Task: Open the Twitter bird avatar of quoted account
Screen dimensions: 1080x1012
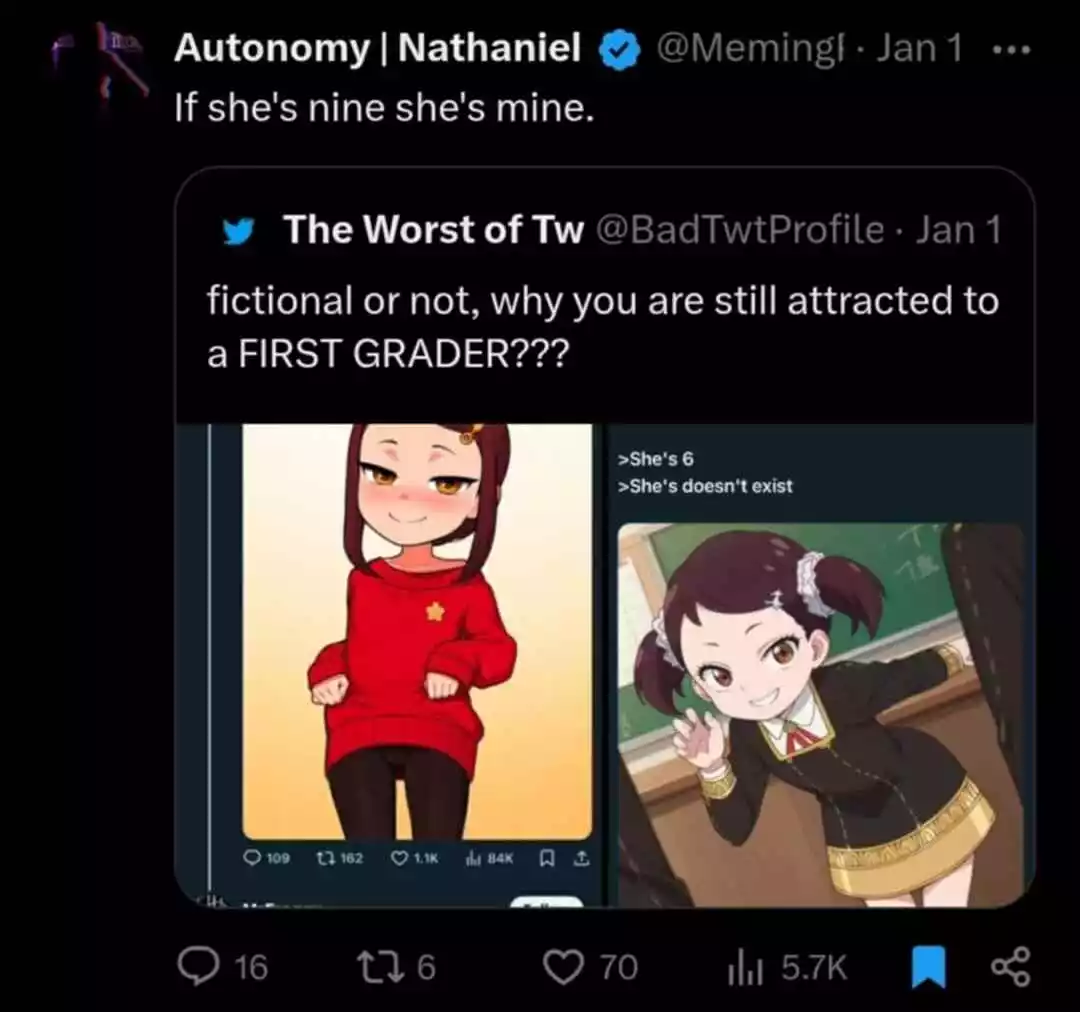Action: (238, 232)
